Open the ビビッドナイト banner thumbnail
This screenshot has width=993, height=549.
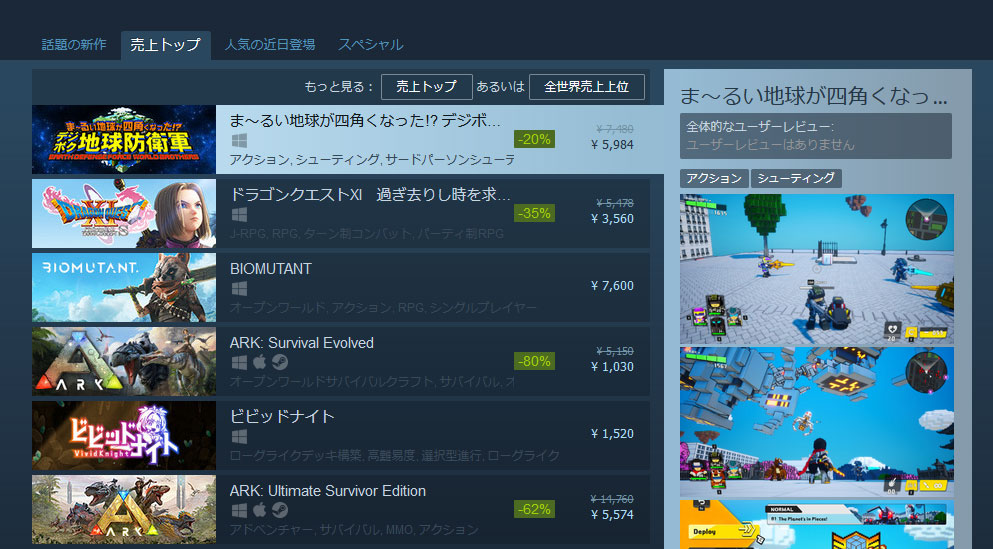point(123,436)
